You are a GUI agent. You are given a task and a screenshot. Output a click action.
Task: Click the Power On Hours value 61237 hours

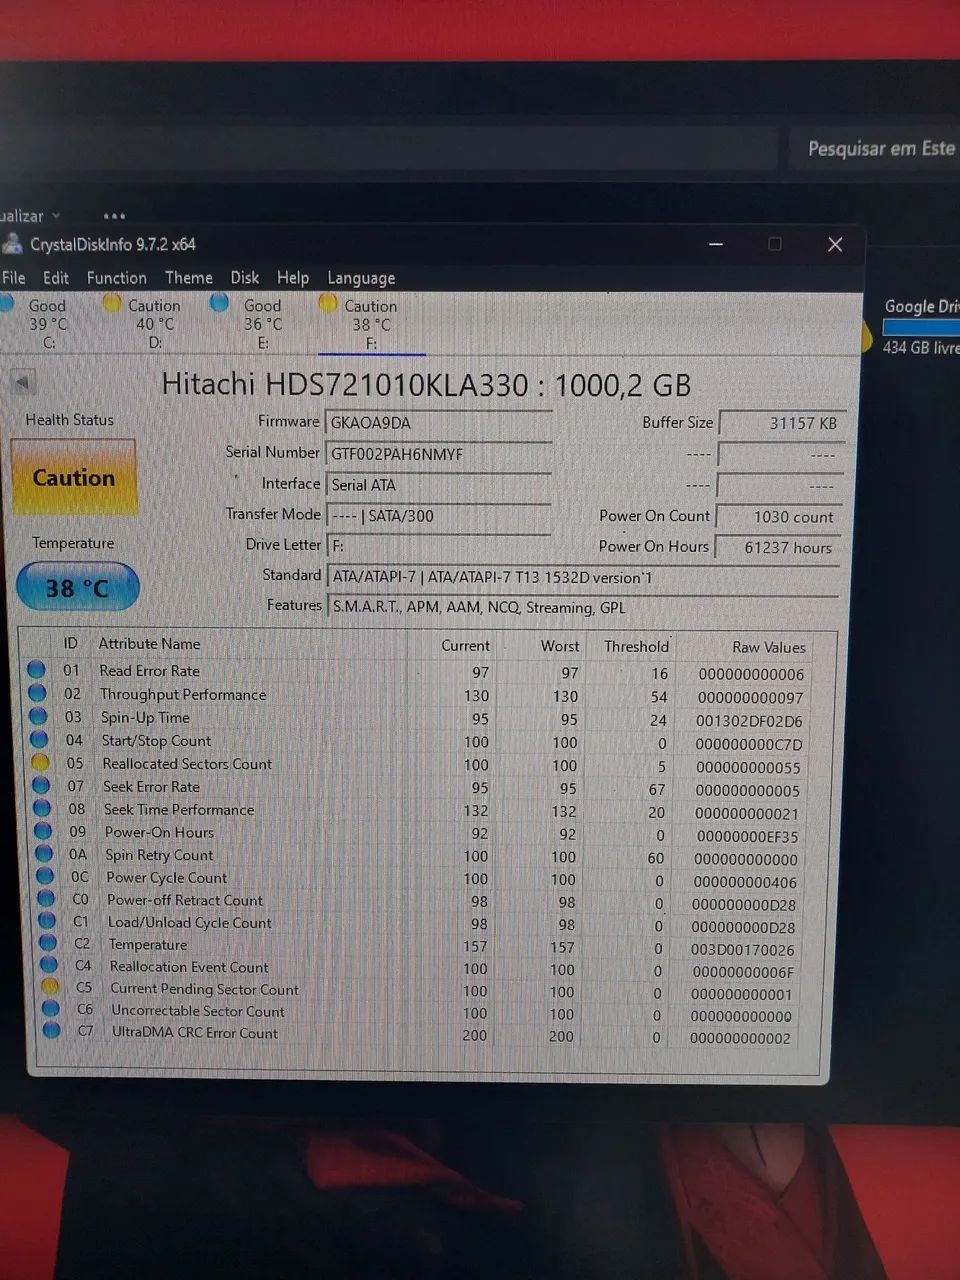click(x=779, y=548)
